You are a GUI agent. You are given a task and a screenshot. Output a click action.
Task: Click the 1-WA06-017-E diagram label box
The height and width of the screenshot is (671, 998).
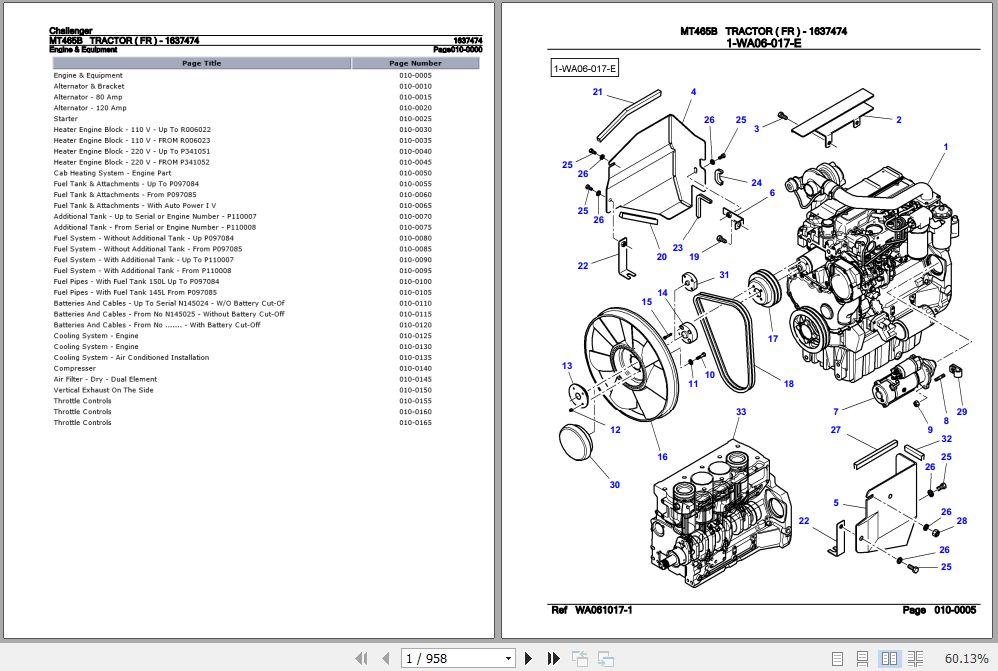pyautogui.click(x=586, y=68)
